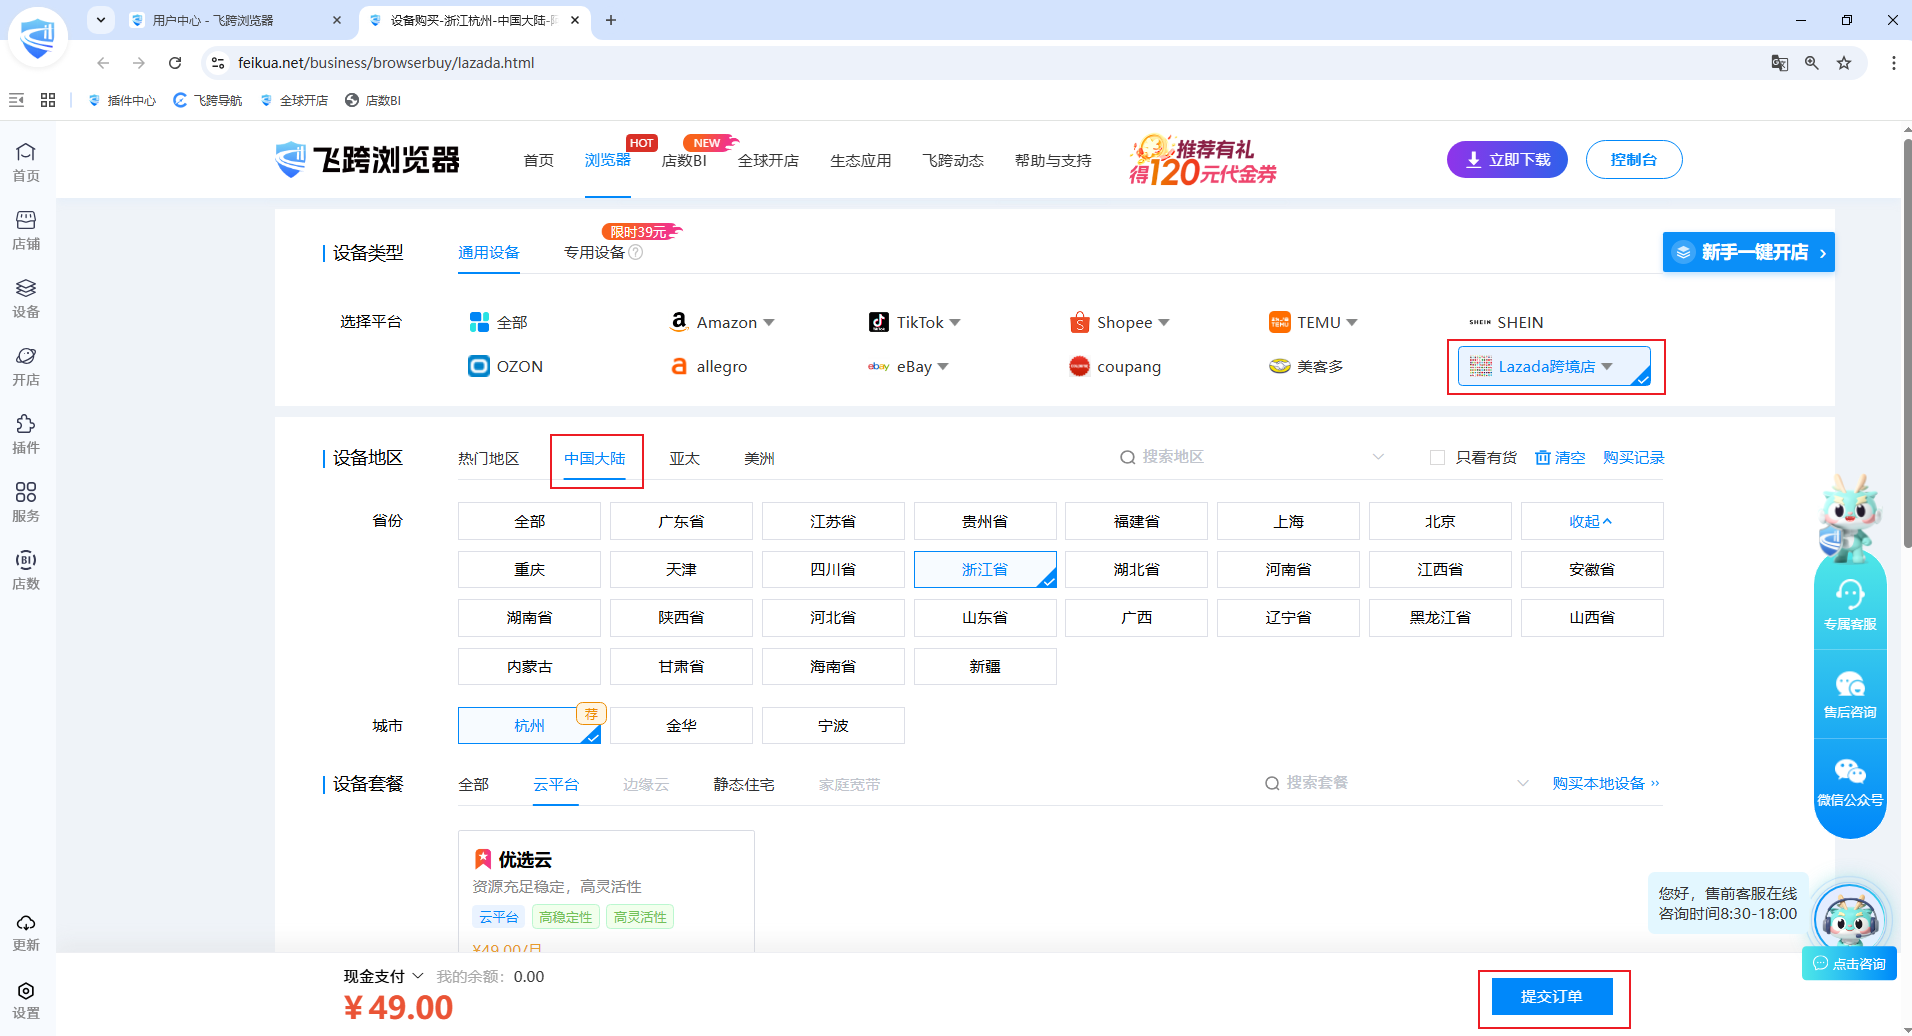This screenshot has height=1036, width=1912.
Task: Open the 购买记录 link
Action: (x=1634, y=457)
